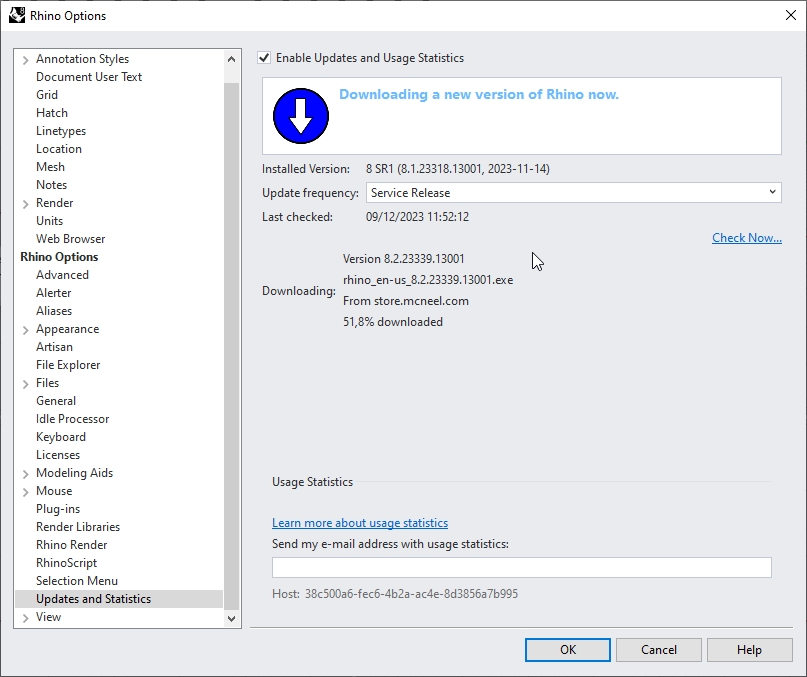Select Plug-ins in the options tree
The width and height of the screenshot is (807, 677).
click(58, 509)
